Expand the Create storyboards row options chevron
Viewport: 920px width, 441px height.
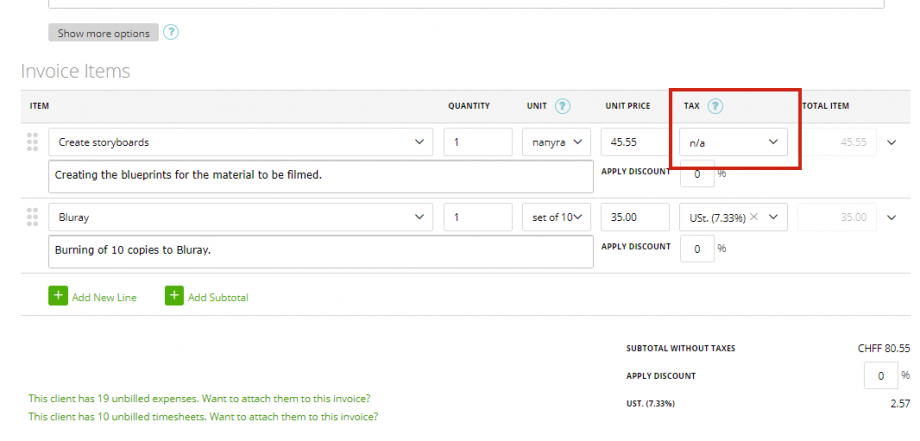tap(892, 143)
